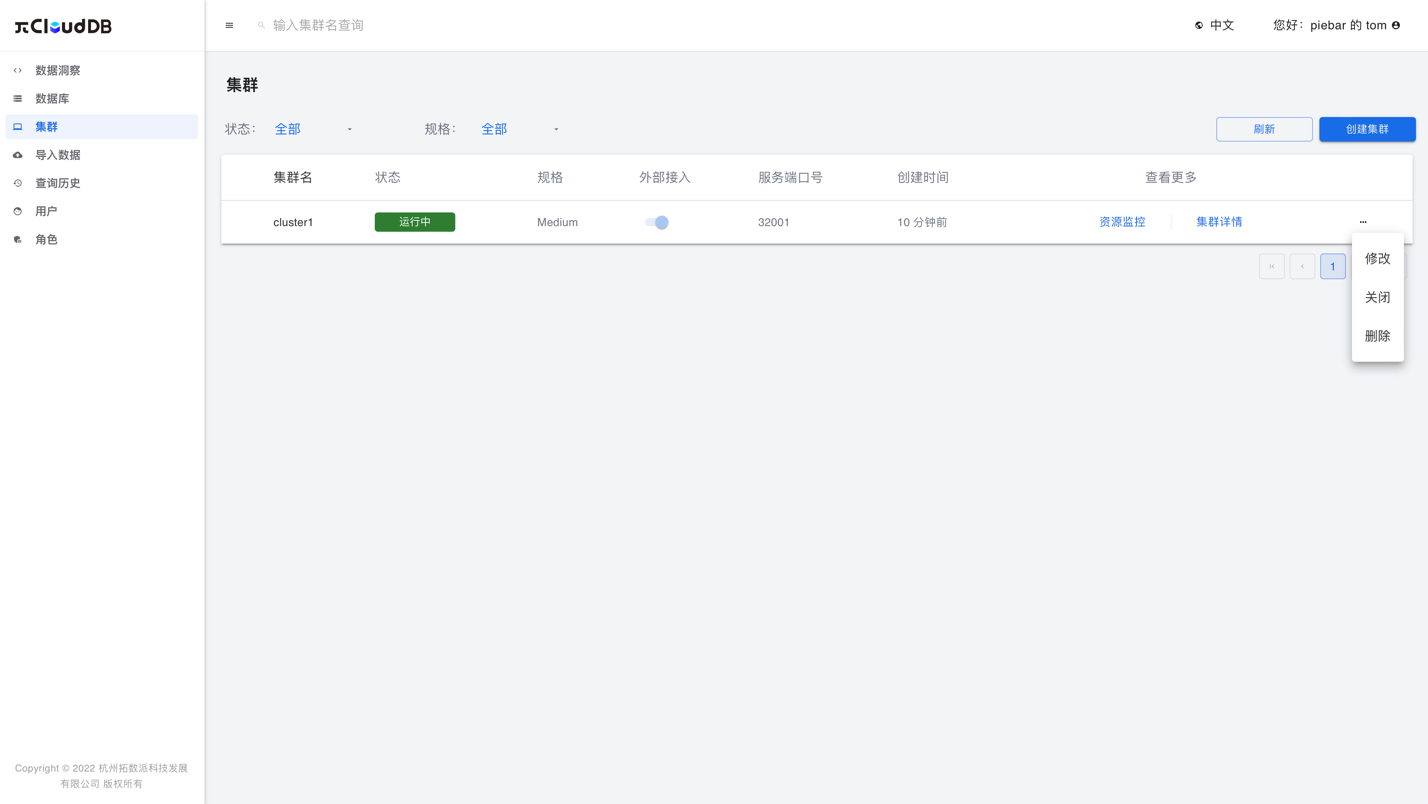Select 关闭 from the context menu
The height and width of the screenshot is (804, 1428).
[1378, 297]
